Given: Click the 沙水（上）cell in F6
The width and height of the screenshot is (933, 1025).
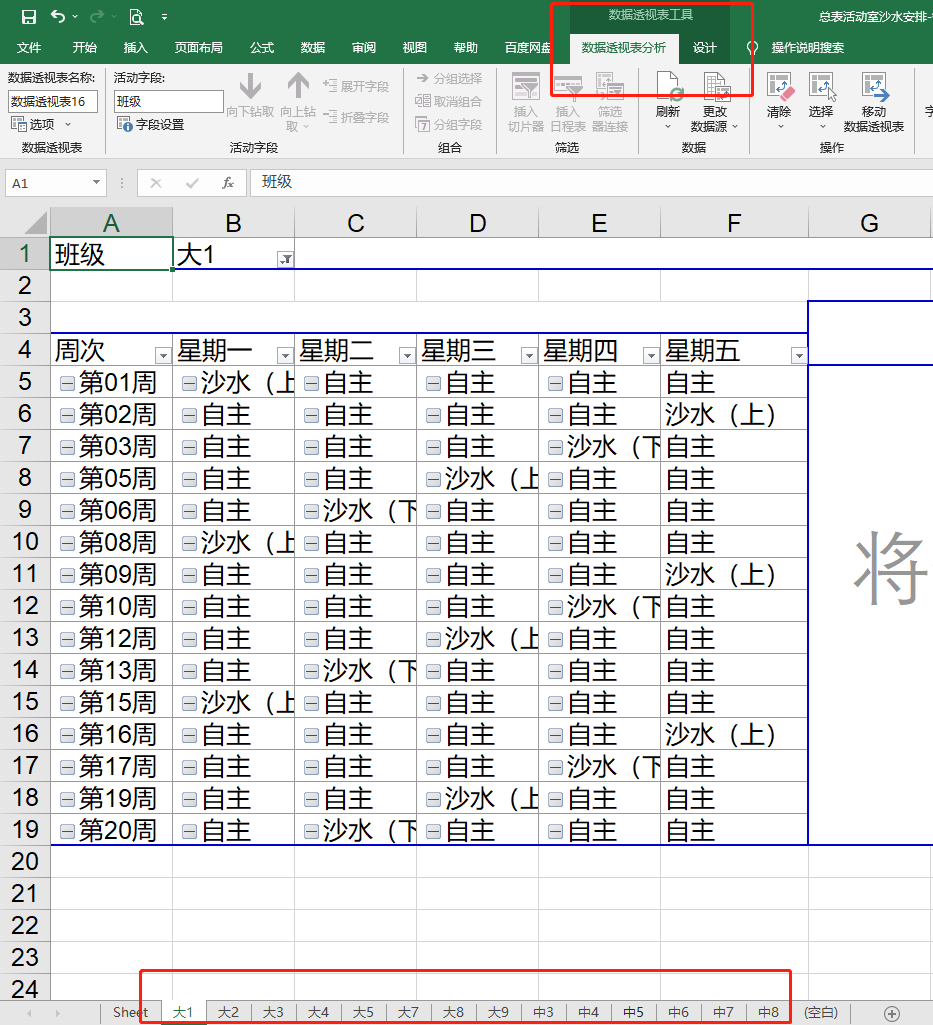Looking at the screenshot, I should [734, 414].
